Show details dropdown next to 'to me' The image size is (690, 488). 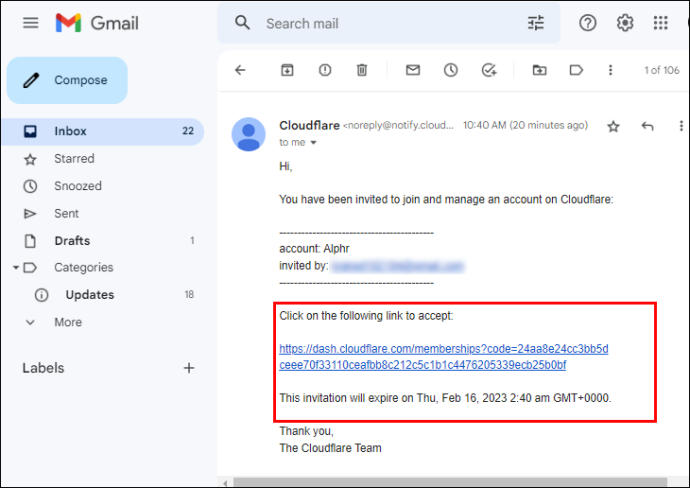[313, 143]
